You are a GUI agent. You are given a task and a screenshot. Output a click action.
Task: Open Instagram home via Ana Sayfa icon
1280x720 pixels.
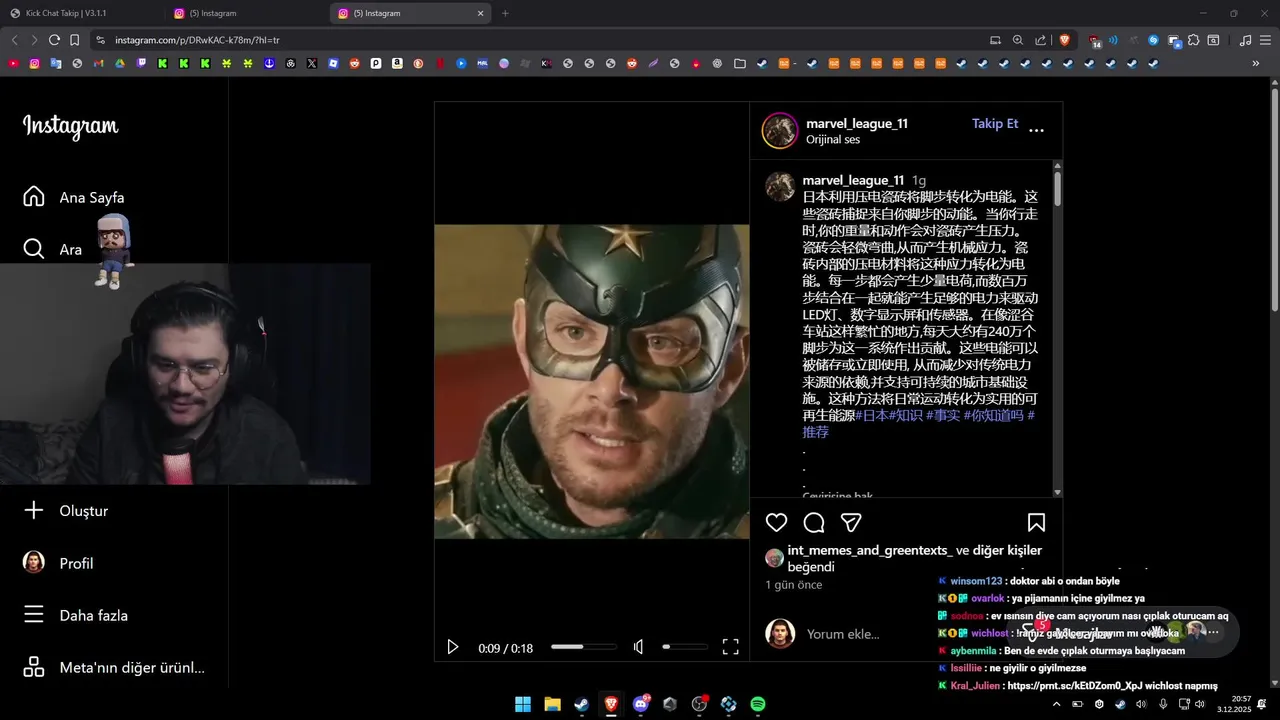34,197
